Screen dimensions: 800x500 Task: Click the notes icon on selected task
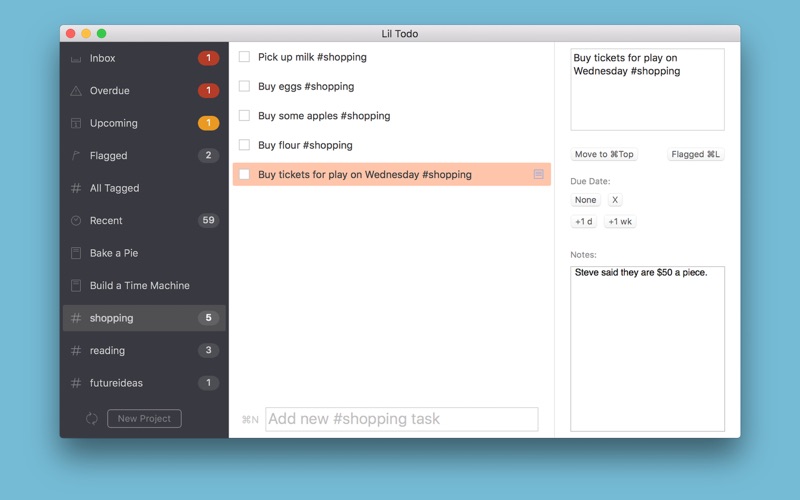(538, 174)
